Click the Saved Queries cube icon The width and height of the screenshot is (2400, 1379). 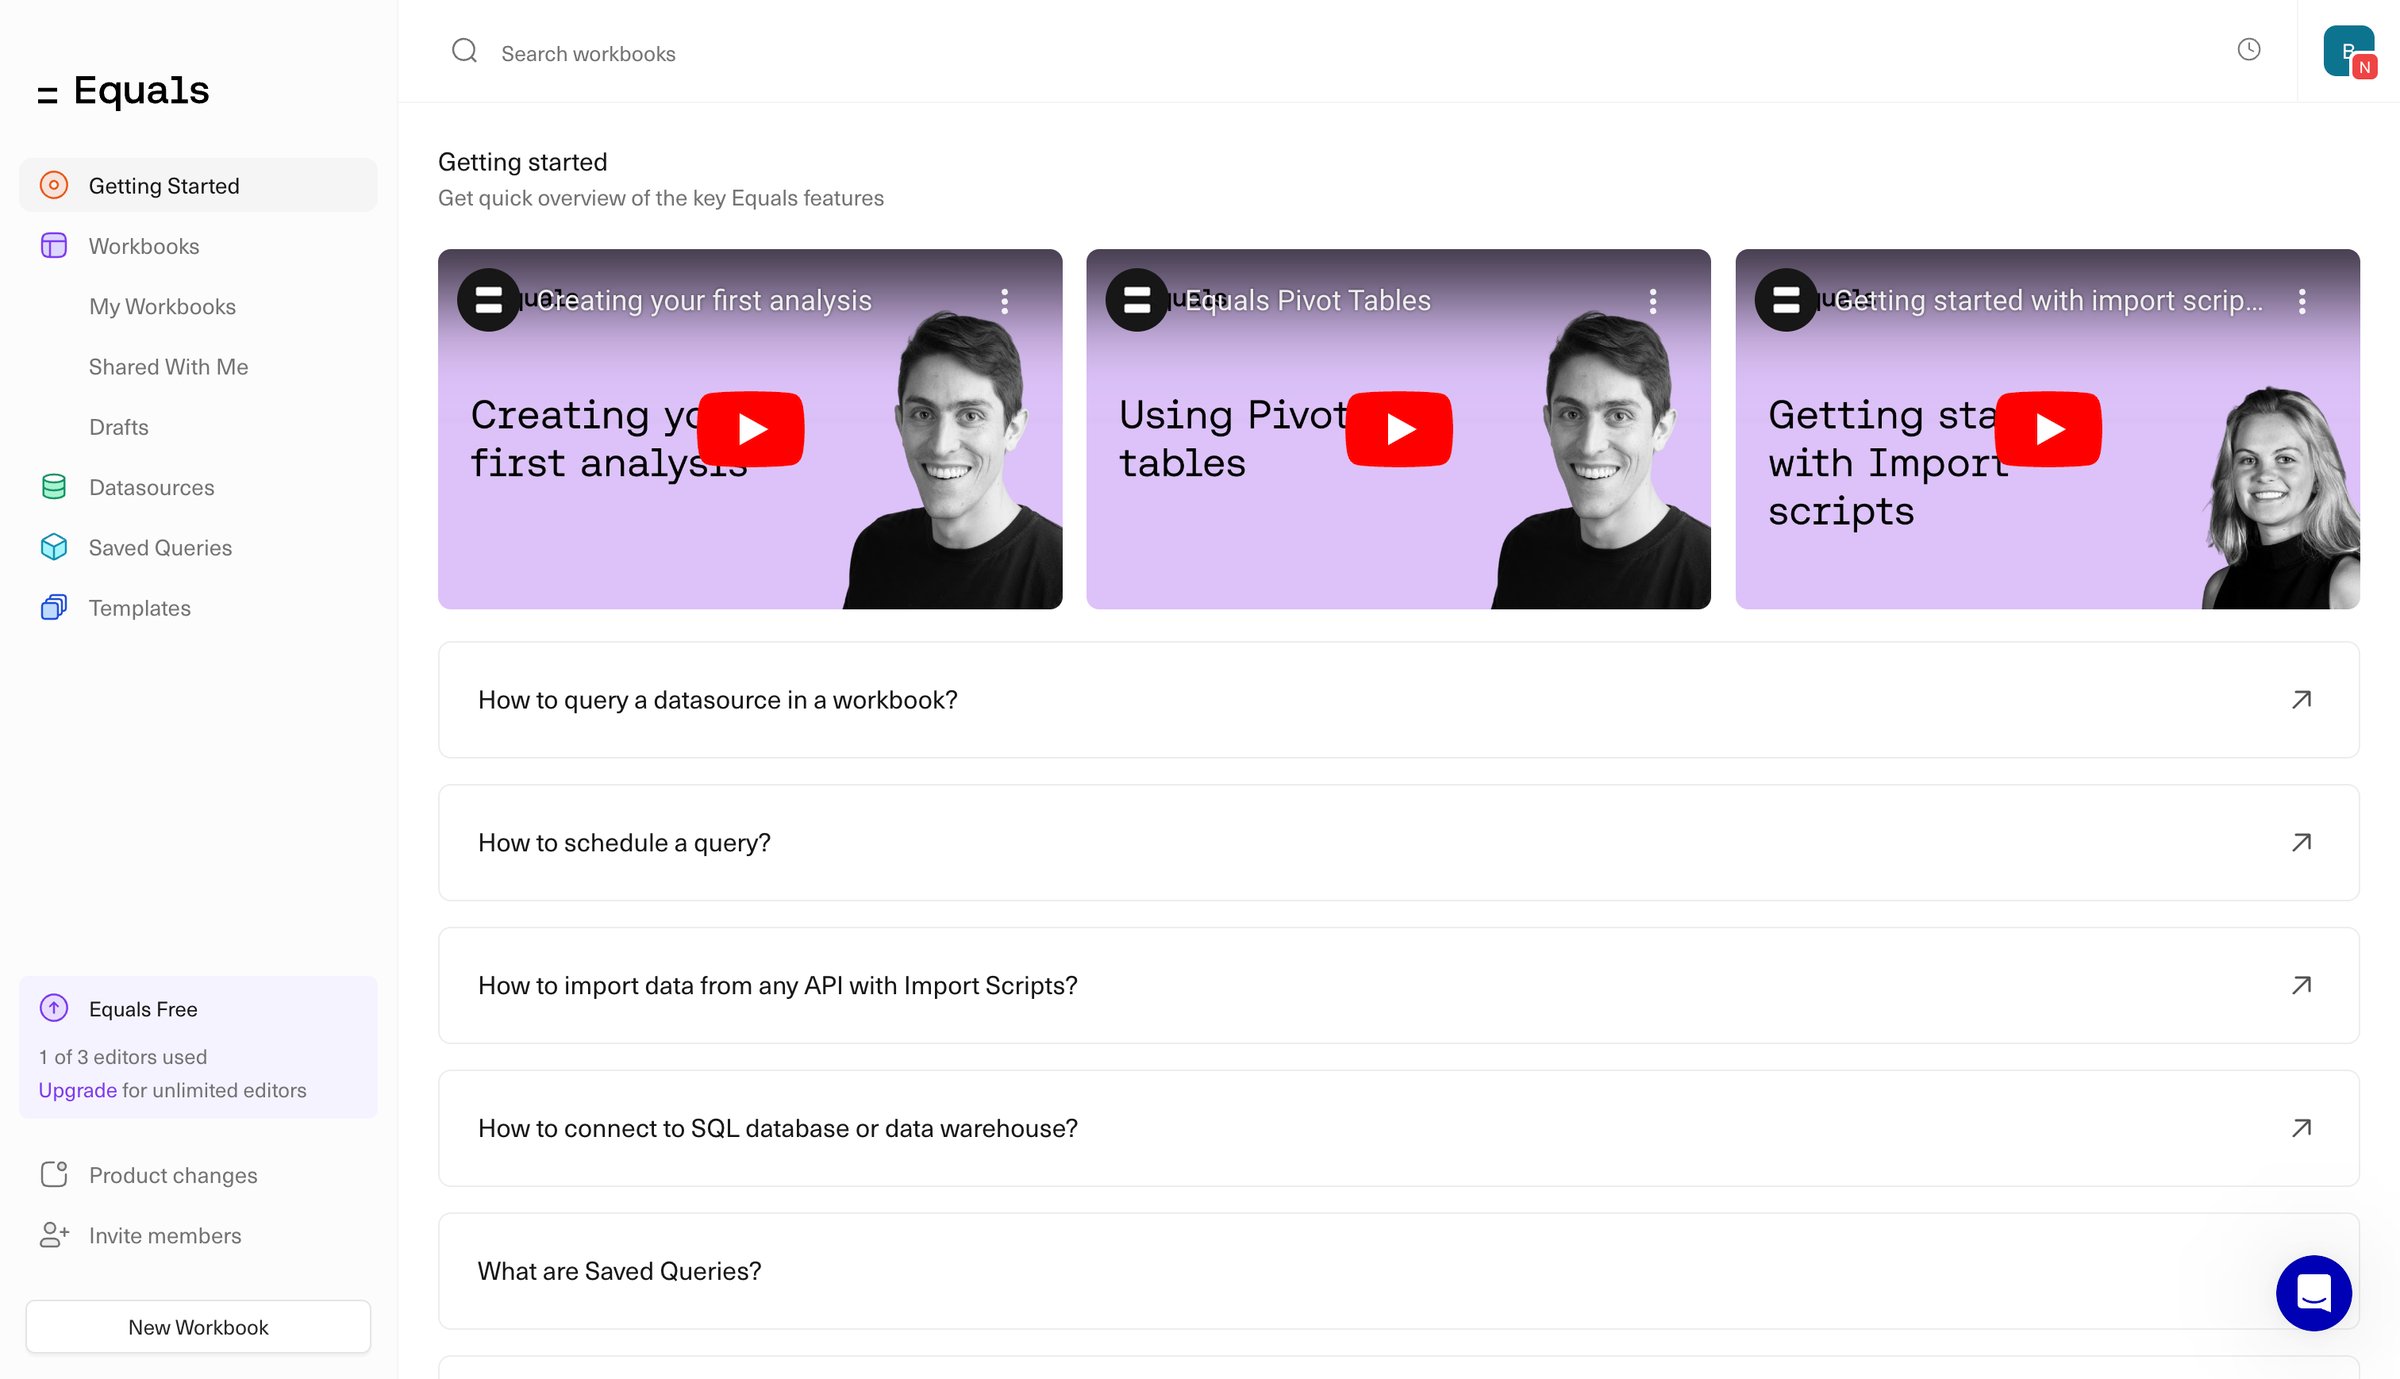click(x=54, y=547)
